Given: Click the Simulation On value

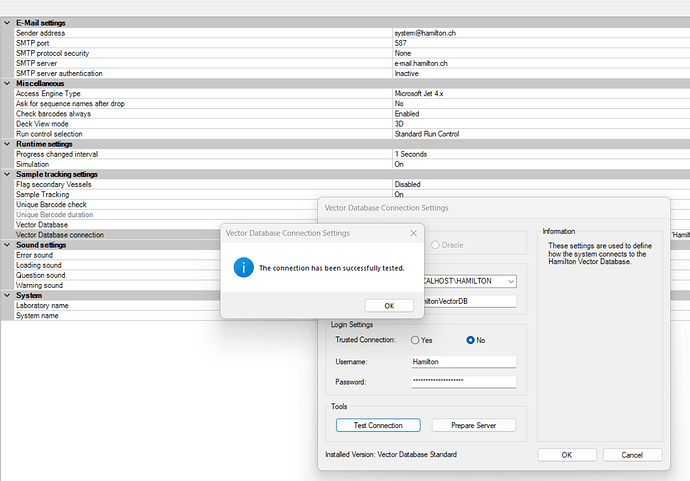Looking at the screenshot, I should coord(399,165).
